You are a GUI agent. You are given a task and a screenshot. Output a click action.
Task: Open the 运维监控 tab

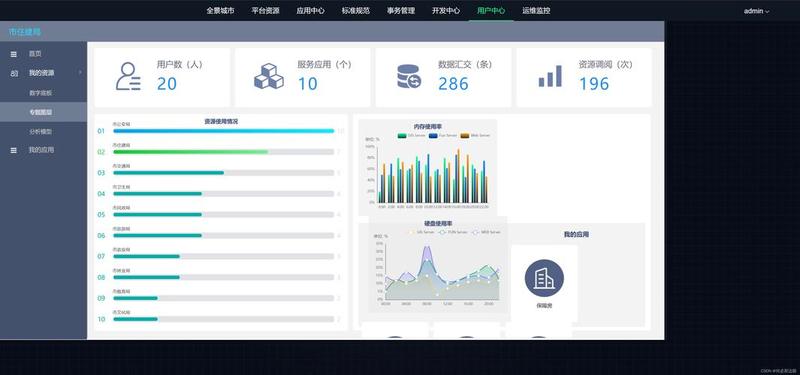(x=536, y=10)
